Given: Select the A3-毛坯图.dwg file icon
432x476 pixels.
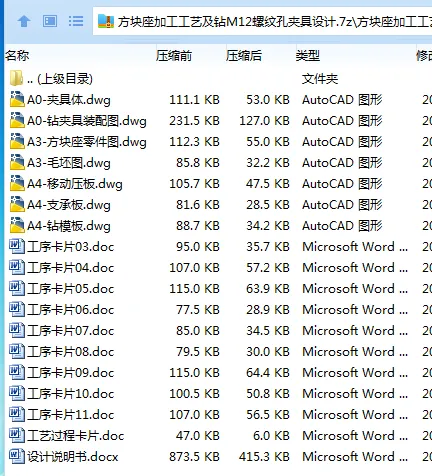Looking at the screenshot, I should (x=17, y=162).
